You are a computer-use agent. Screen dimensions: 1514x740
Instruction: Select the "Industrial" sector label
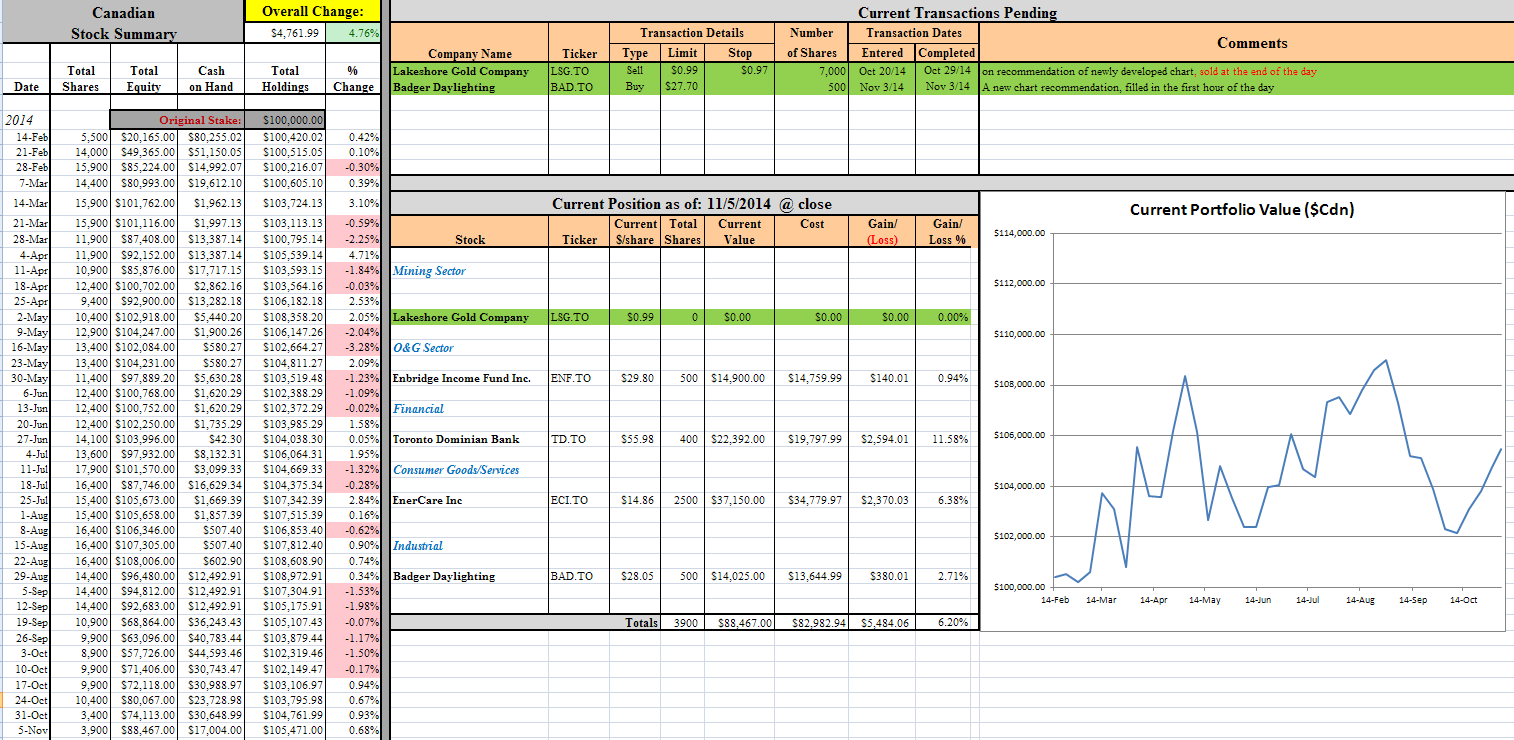point(418,546)
